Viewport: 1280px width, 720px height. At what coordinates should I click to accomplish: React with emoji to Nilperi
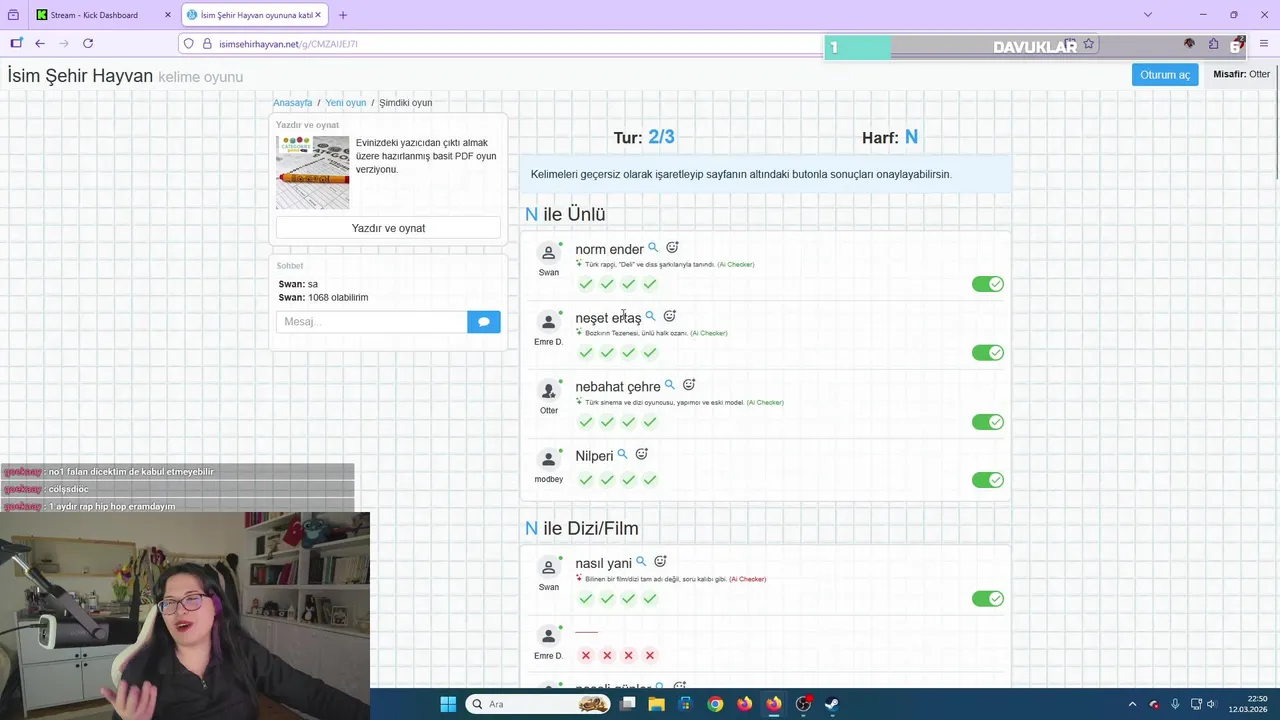pyautogui.click(x=641, y=454)
